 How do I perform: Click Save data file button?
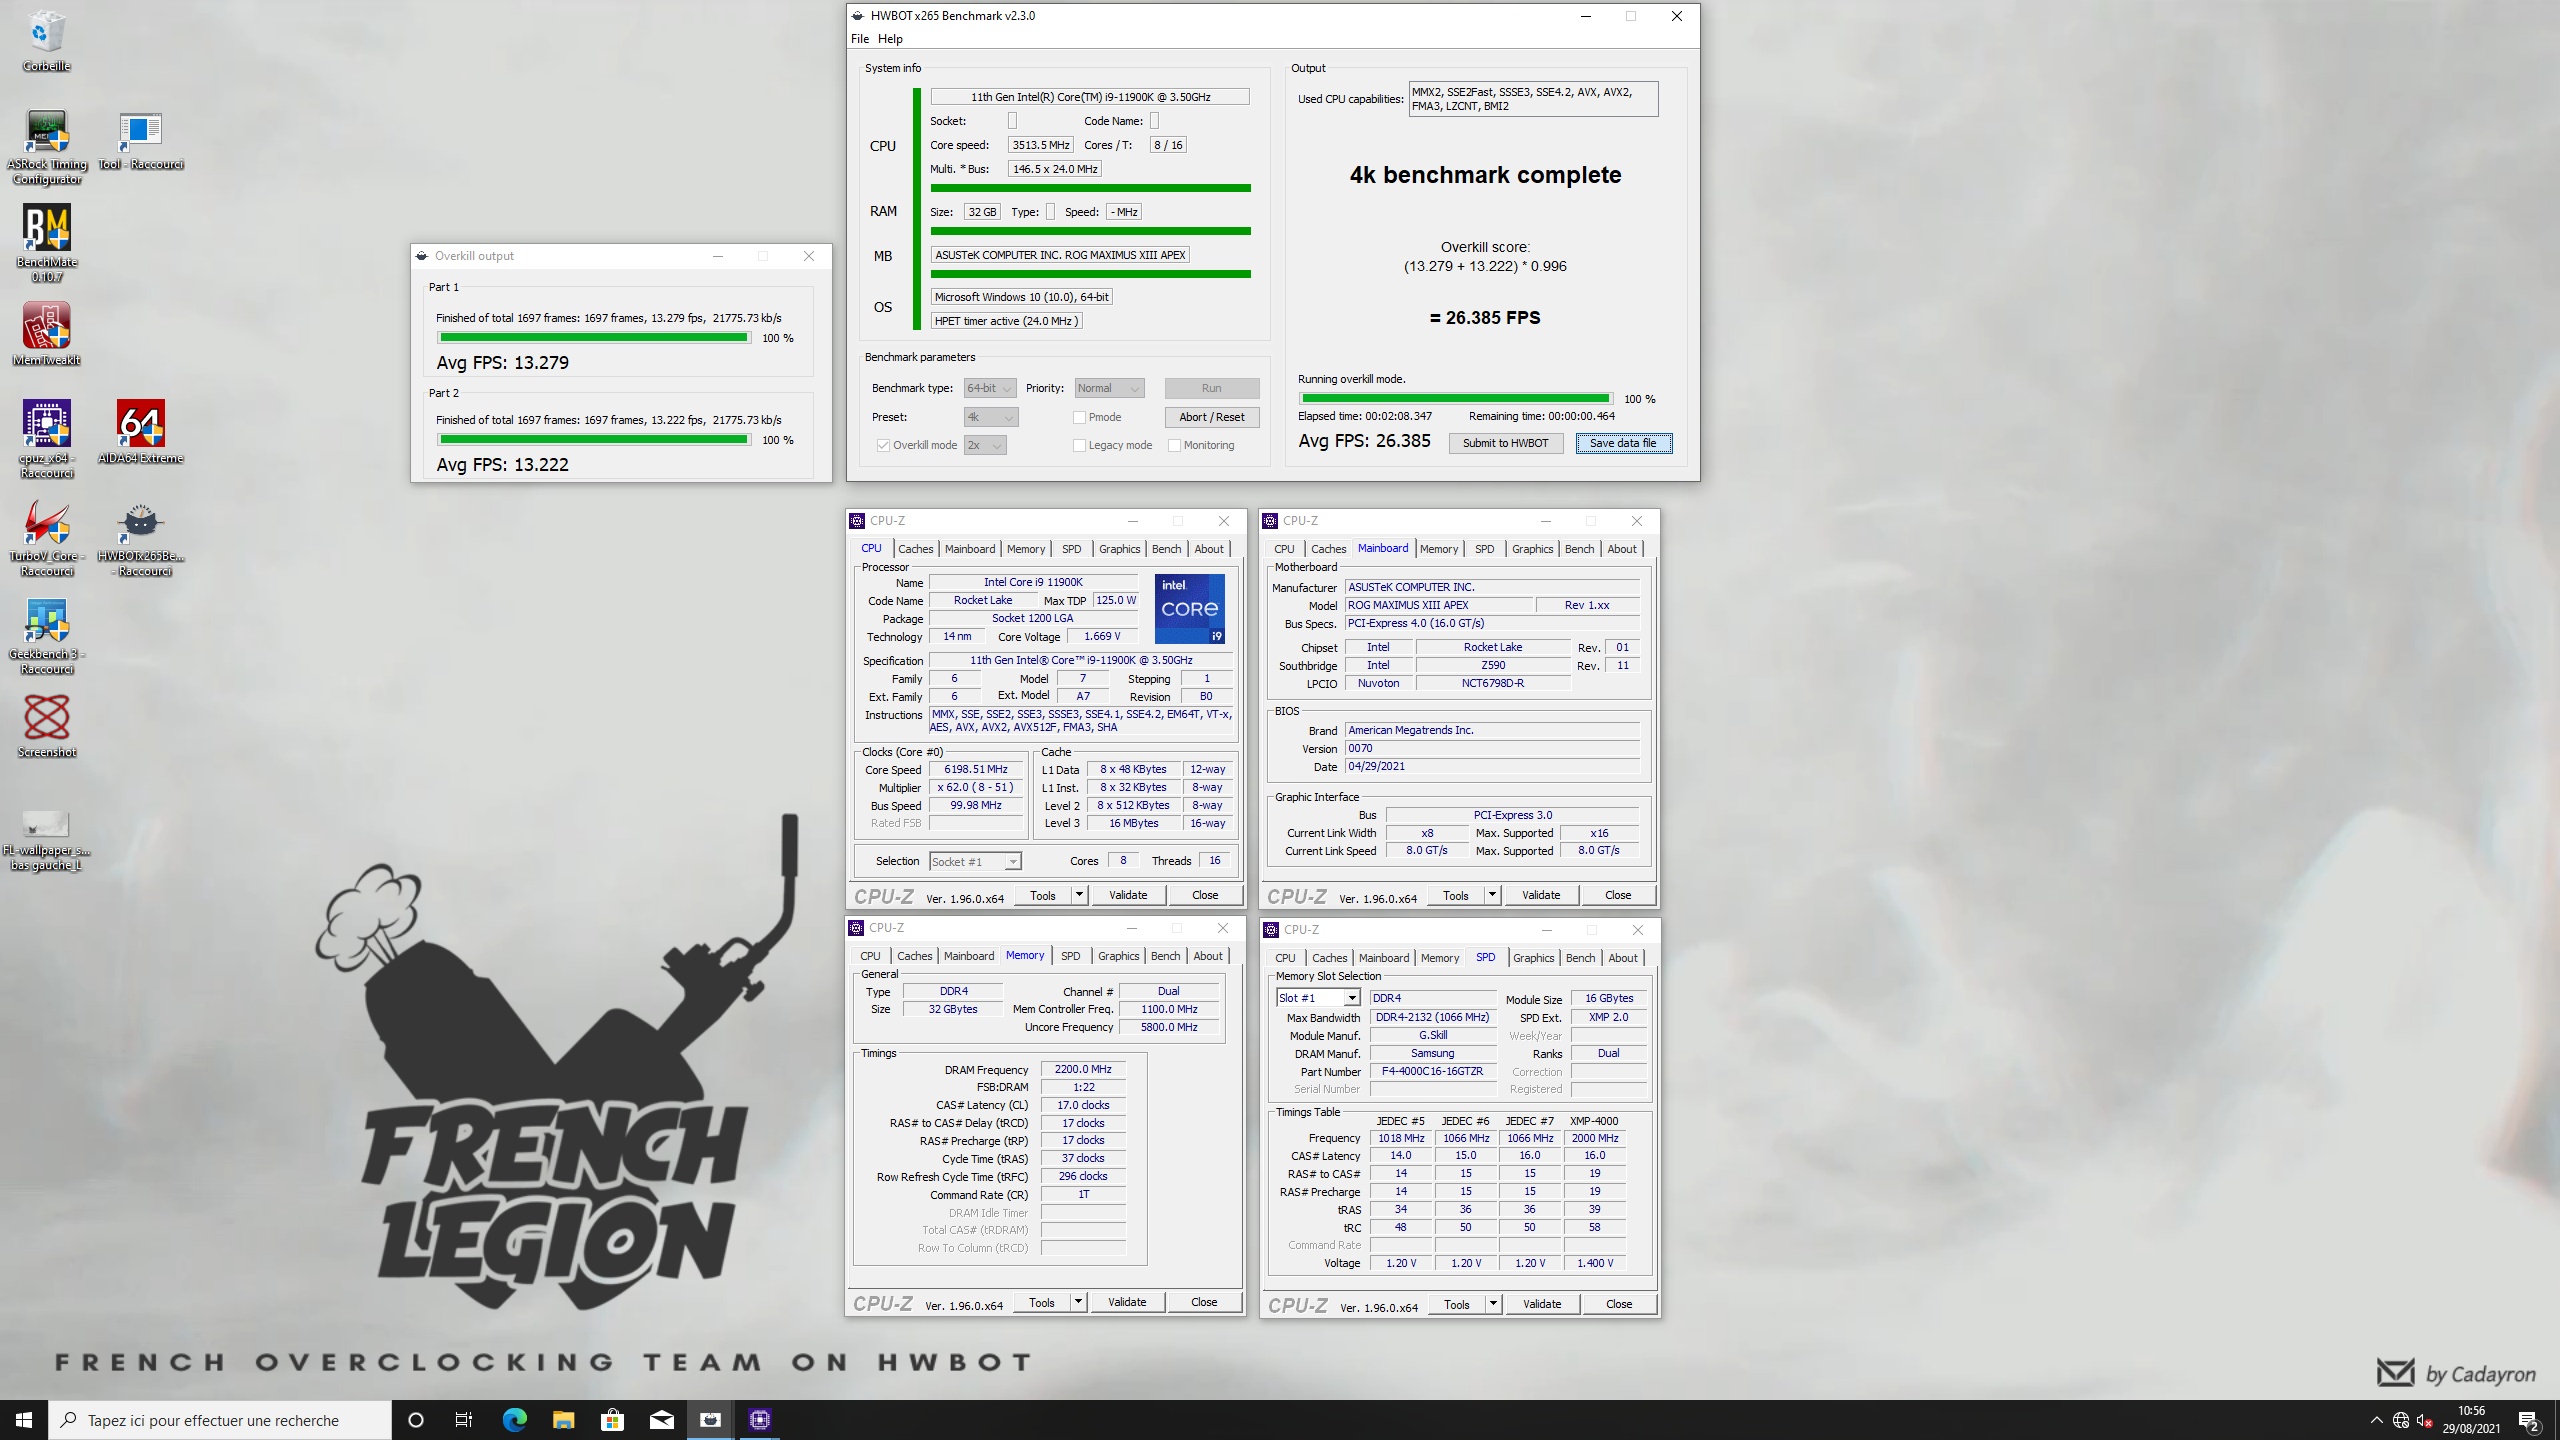tap(1623, 443)
